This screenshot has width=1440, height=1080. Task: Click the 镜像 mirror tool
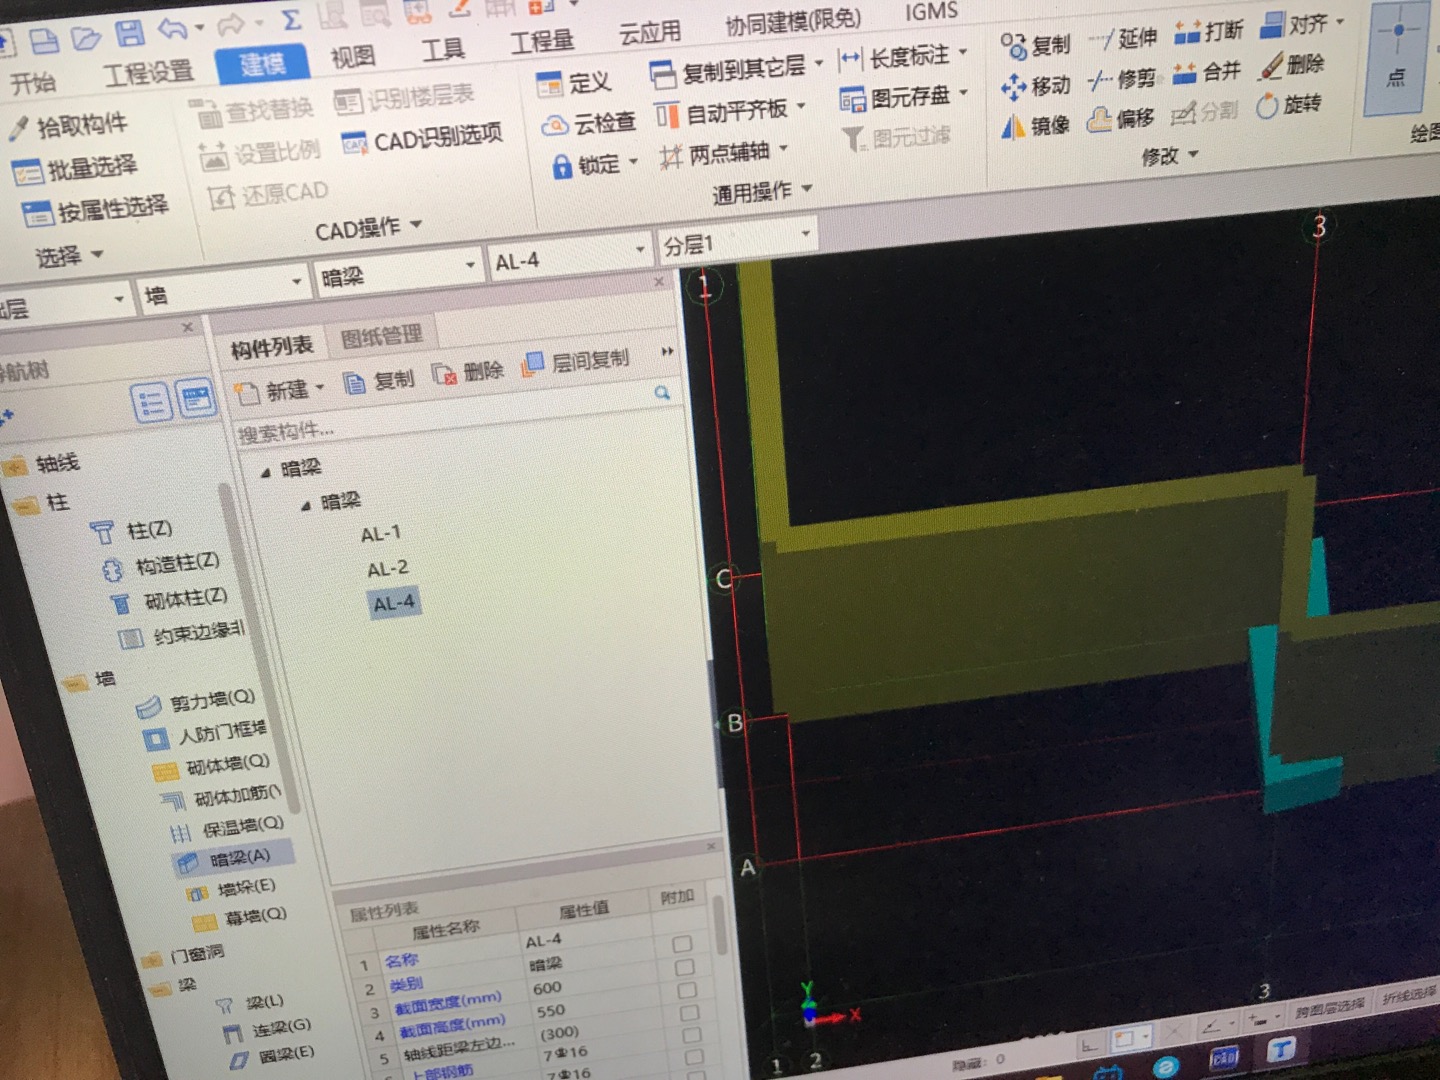coord(1035,126)
